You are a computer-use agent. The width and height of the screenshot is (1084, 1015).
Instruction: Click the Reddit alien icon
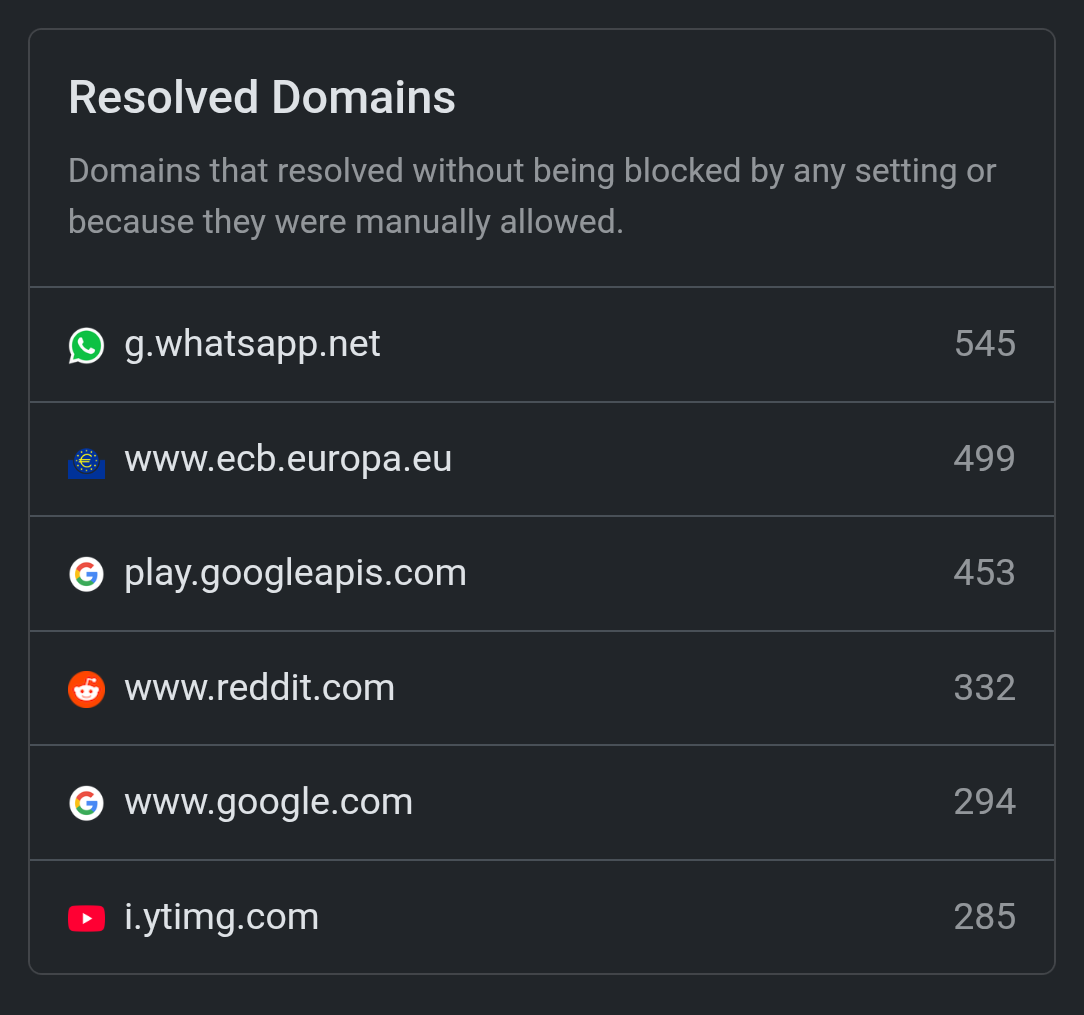(86, 689)
